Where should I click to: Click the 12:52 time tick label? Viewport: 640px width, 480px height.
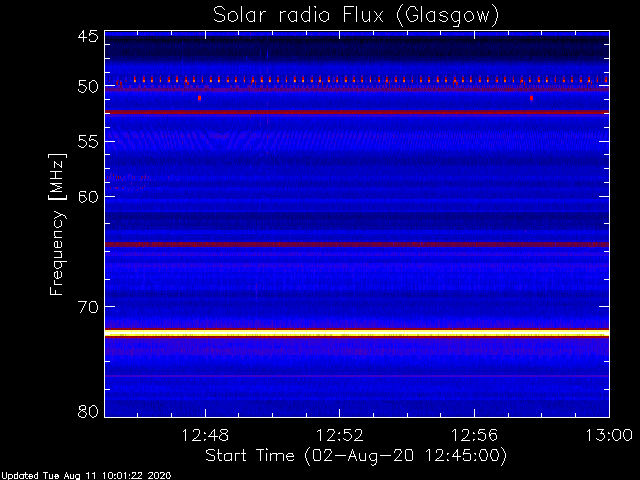tap(340, 436)
